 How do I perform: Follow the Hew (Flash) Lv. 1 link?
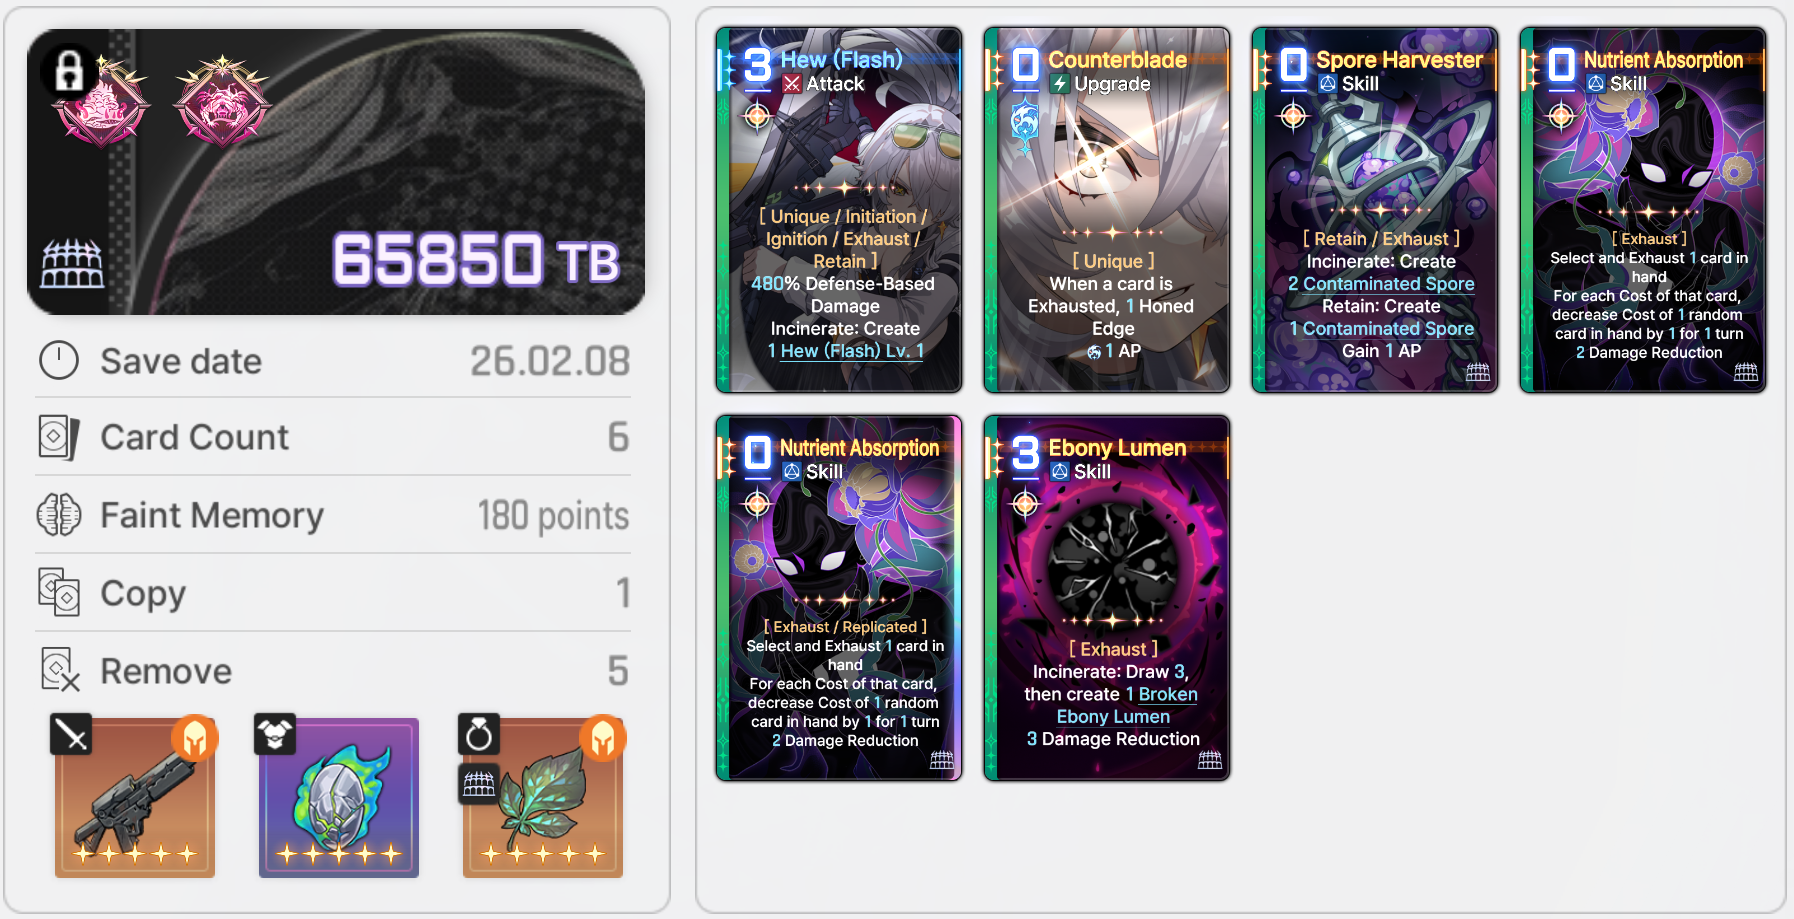tap(846, 351)
